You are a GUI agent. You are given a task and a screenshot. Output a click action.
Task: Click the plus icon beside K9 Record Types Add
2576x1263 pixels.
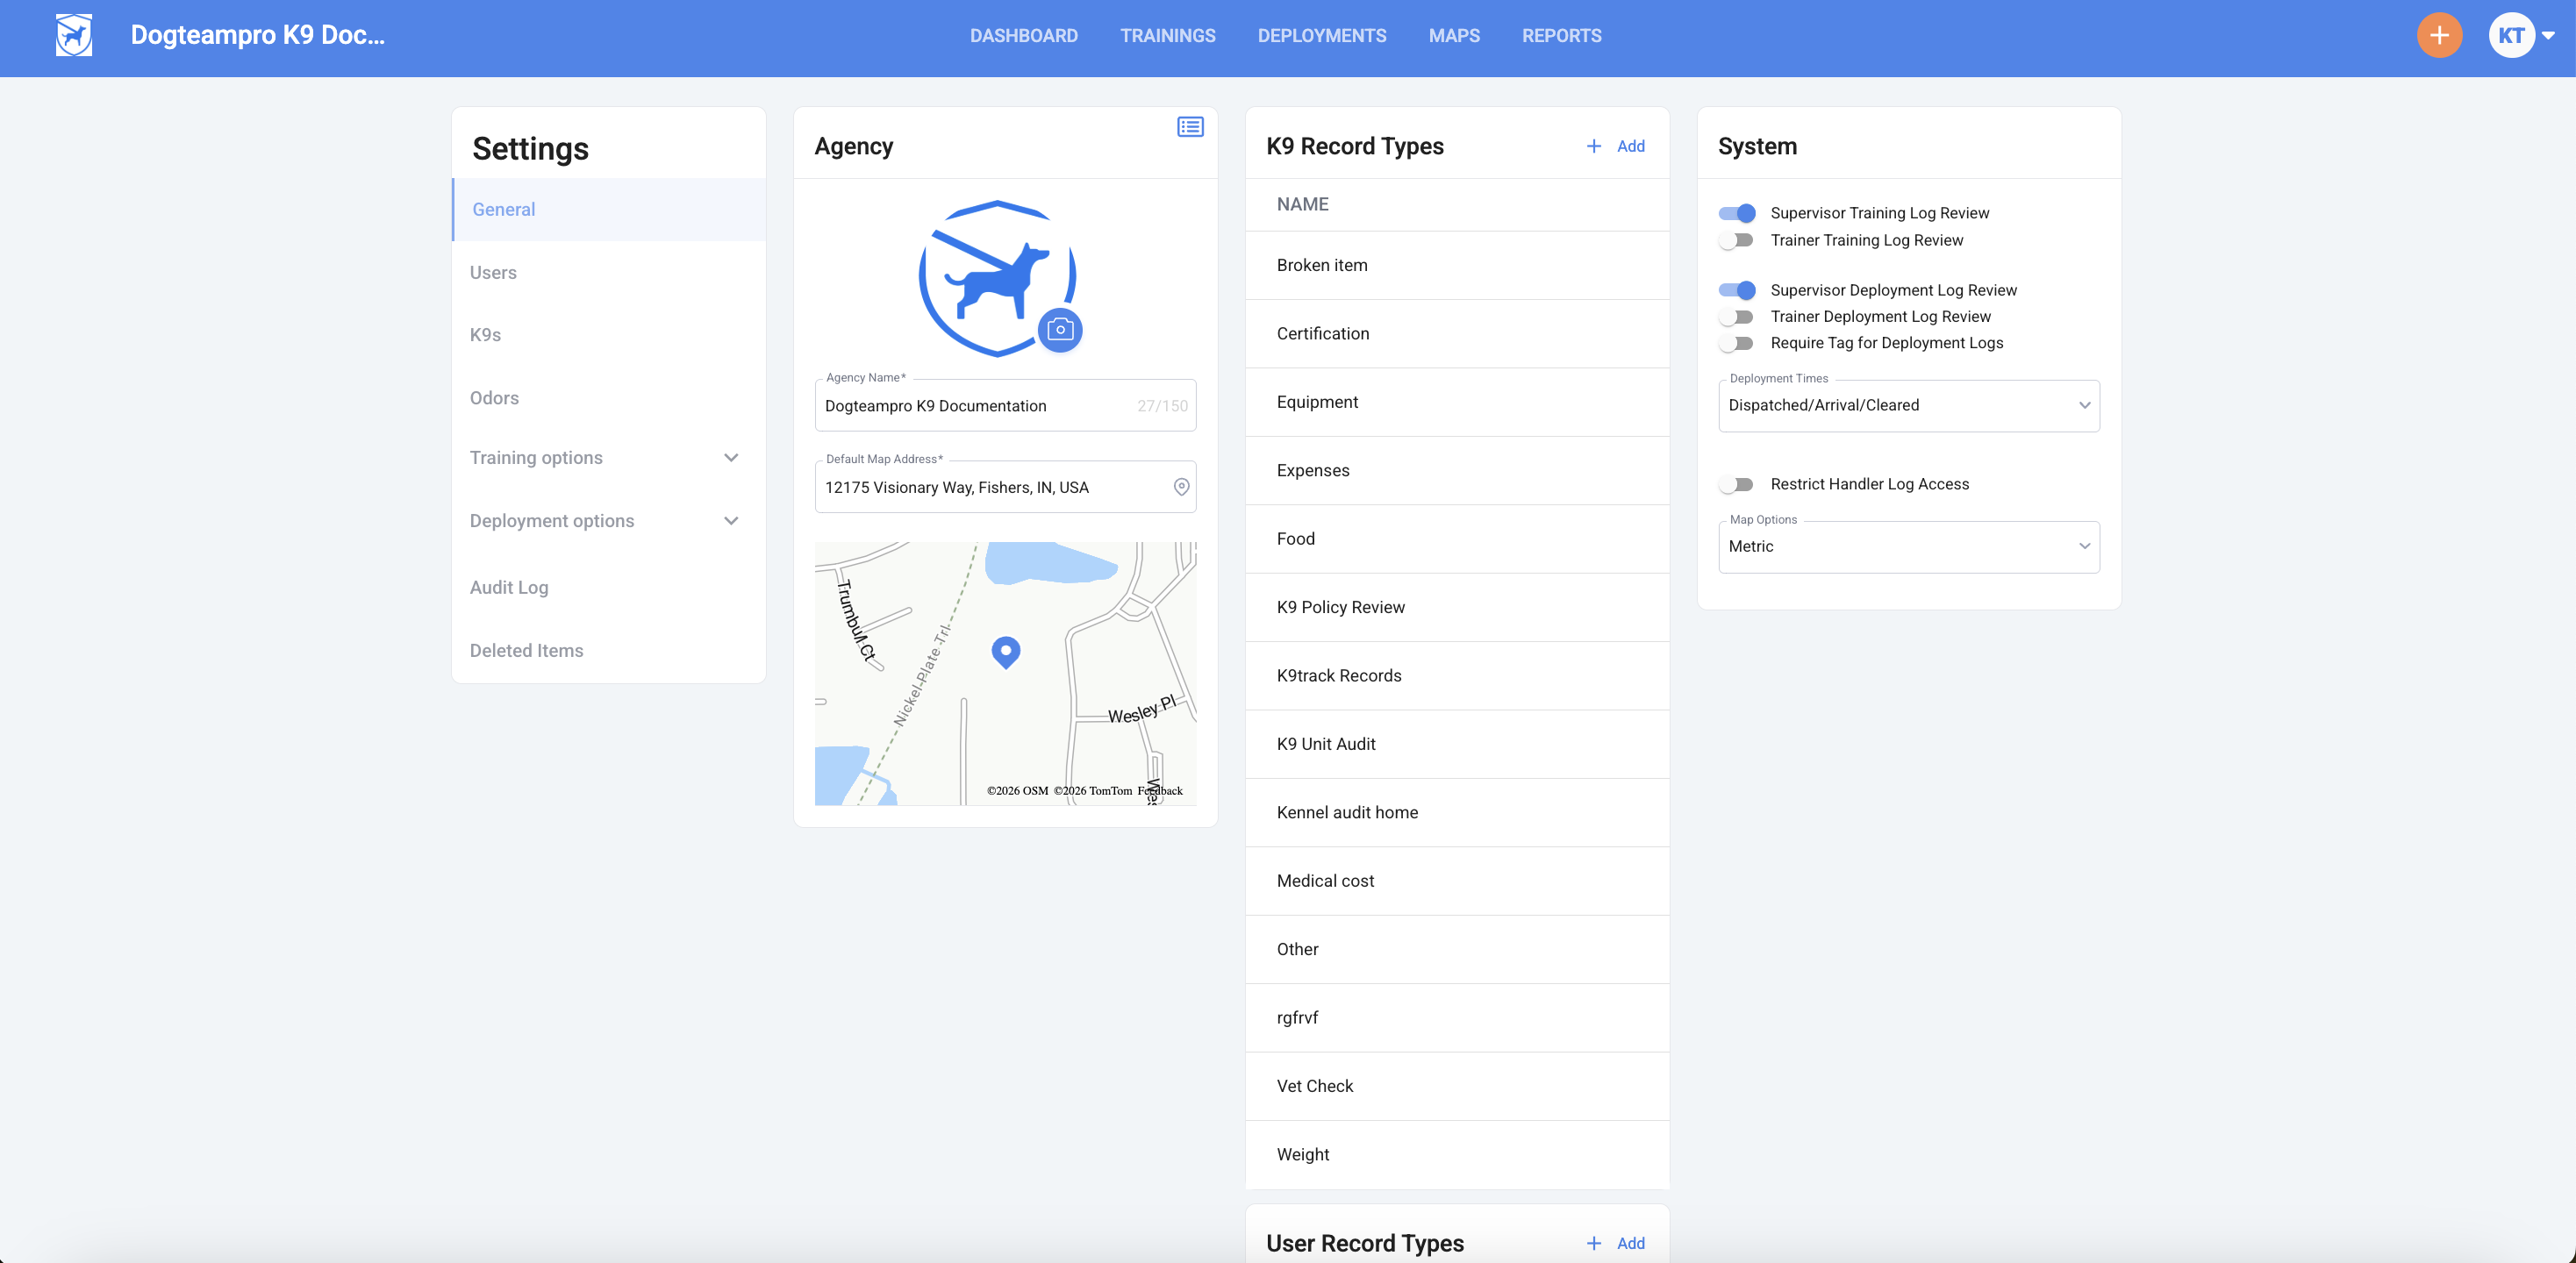tap(1594, 146)
